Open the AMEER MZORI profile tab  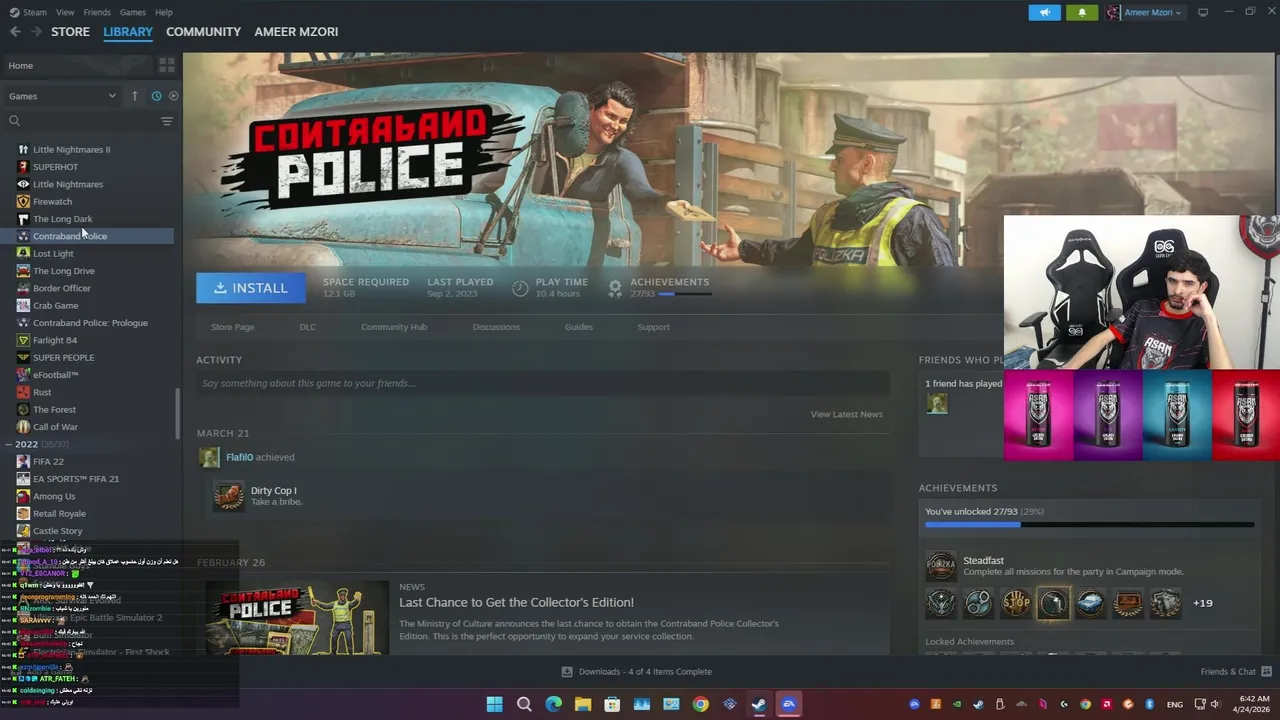pyautogui.click(x=296, y=32)
